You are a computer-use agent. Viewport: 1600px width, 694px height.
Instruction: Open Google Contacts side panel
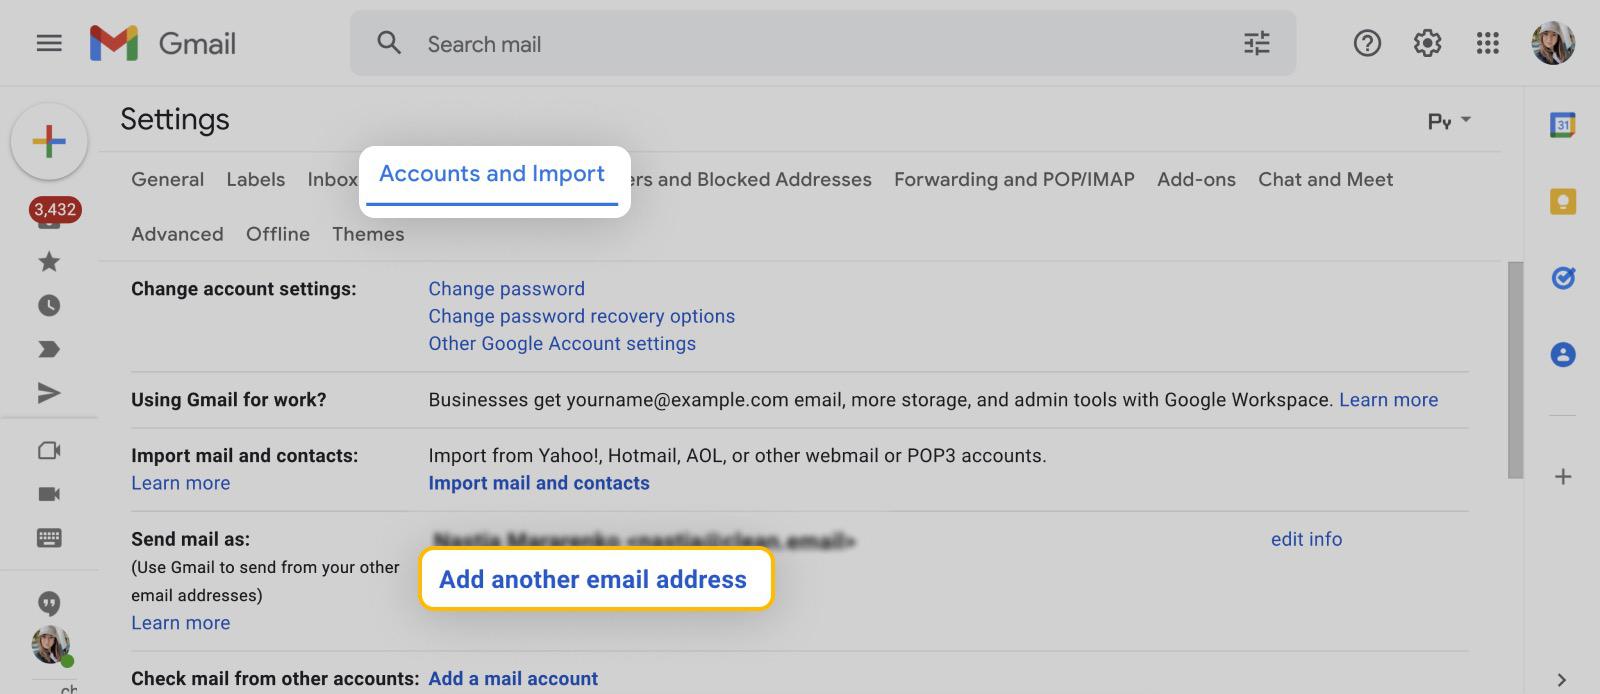[x=1562, y=355]
